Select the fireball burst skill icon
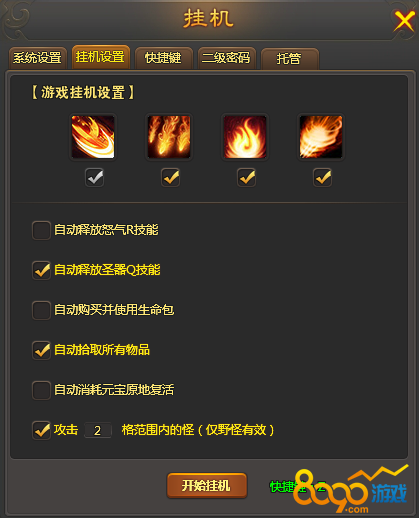 point(321,137)
